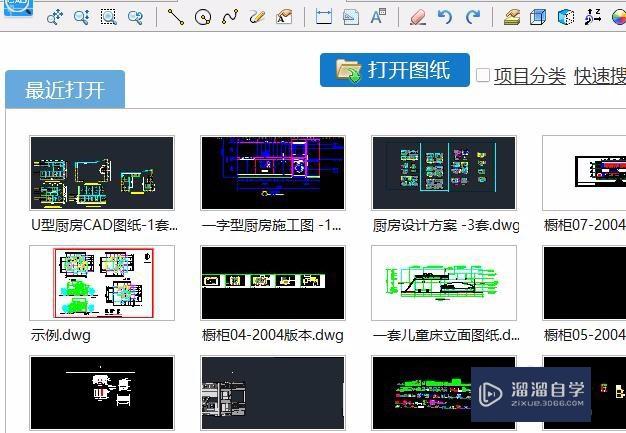Click the file name 橱柜07-2004
626x433 pixels.
[x=585, y=225]
